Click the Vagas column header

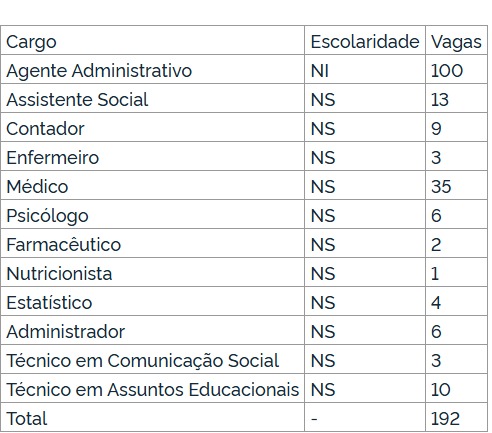coord(456,42)
